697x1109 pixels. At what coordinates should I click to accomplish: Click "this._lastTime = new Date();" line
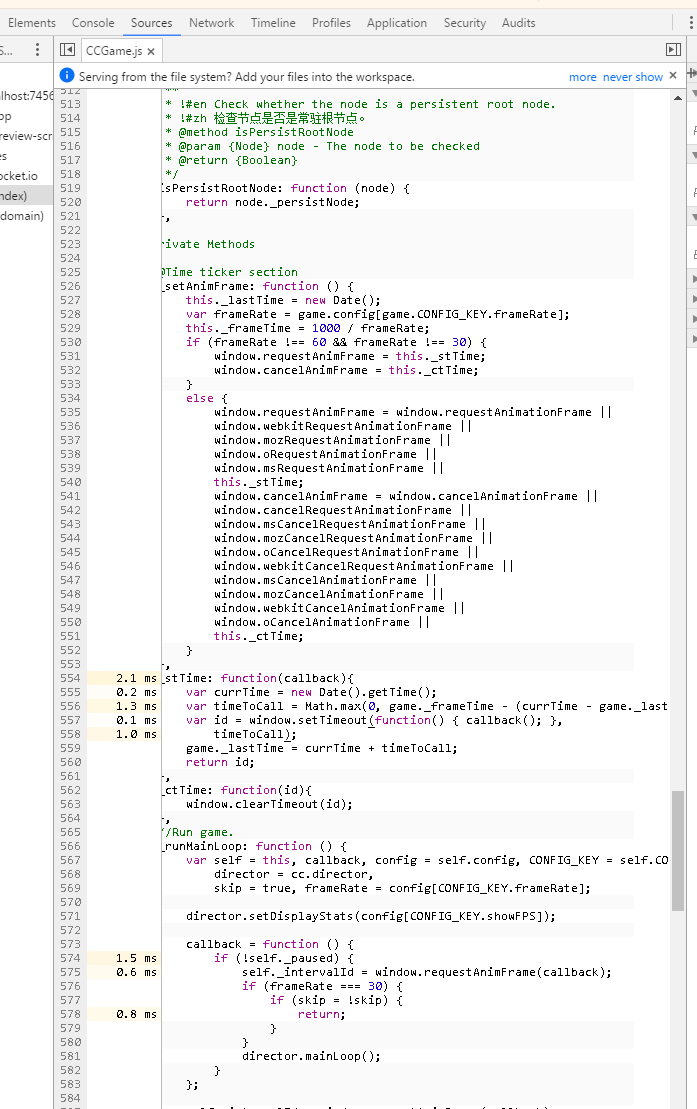point(283,300)
